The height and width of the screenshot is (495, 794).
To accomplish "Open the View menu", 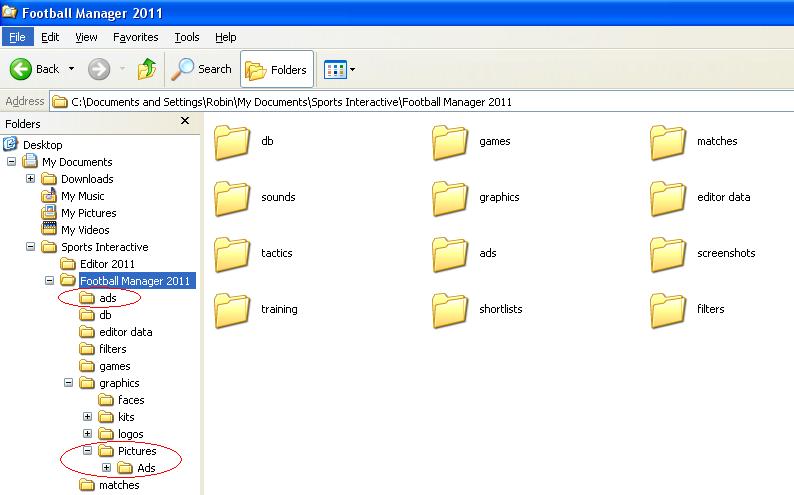I will [x=86, y=37].
